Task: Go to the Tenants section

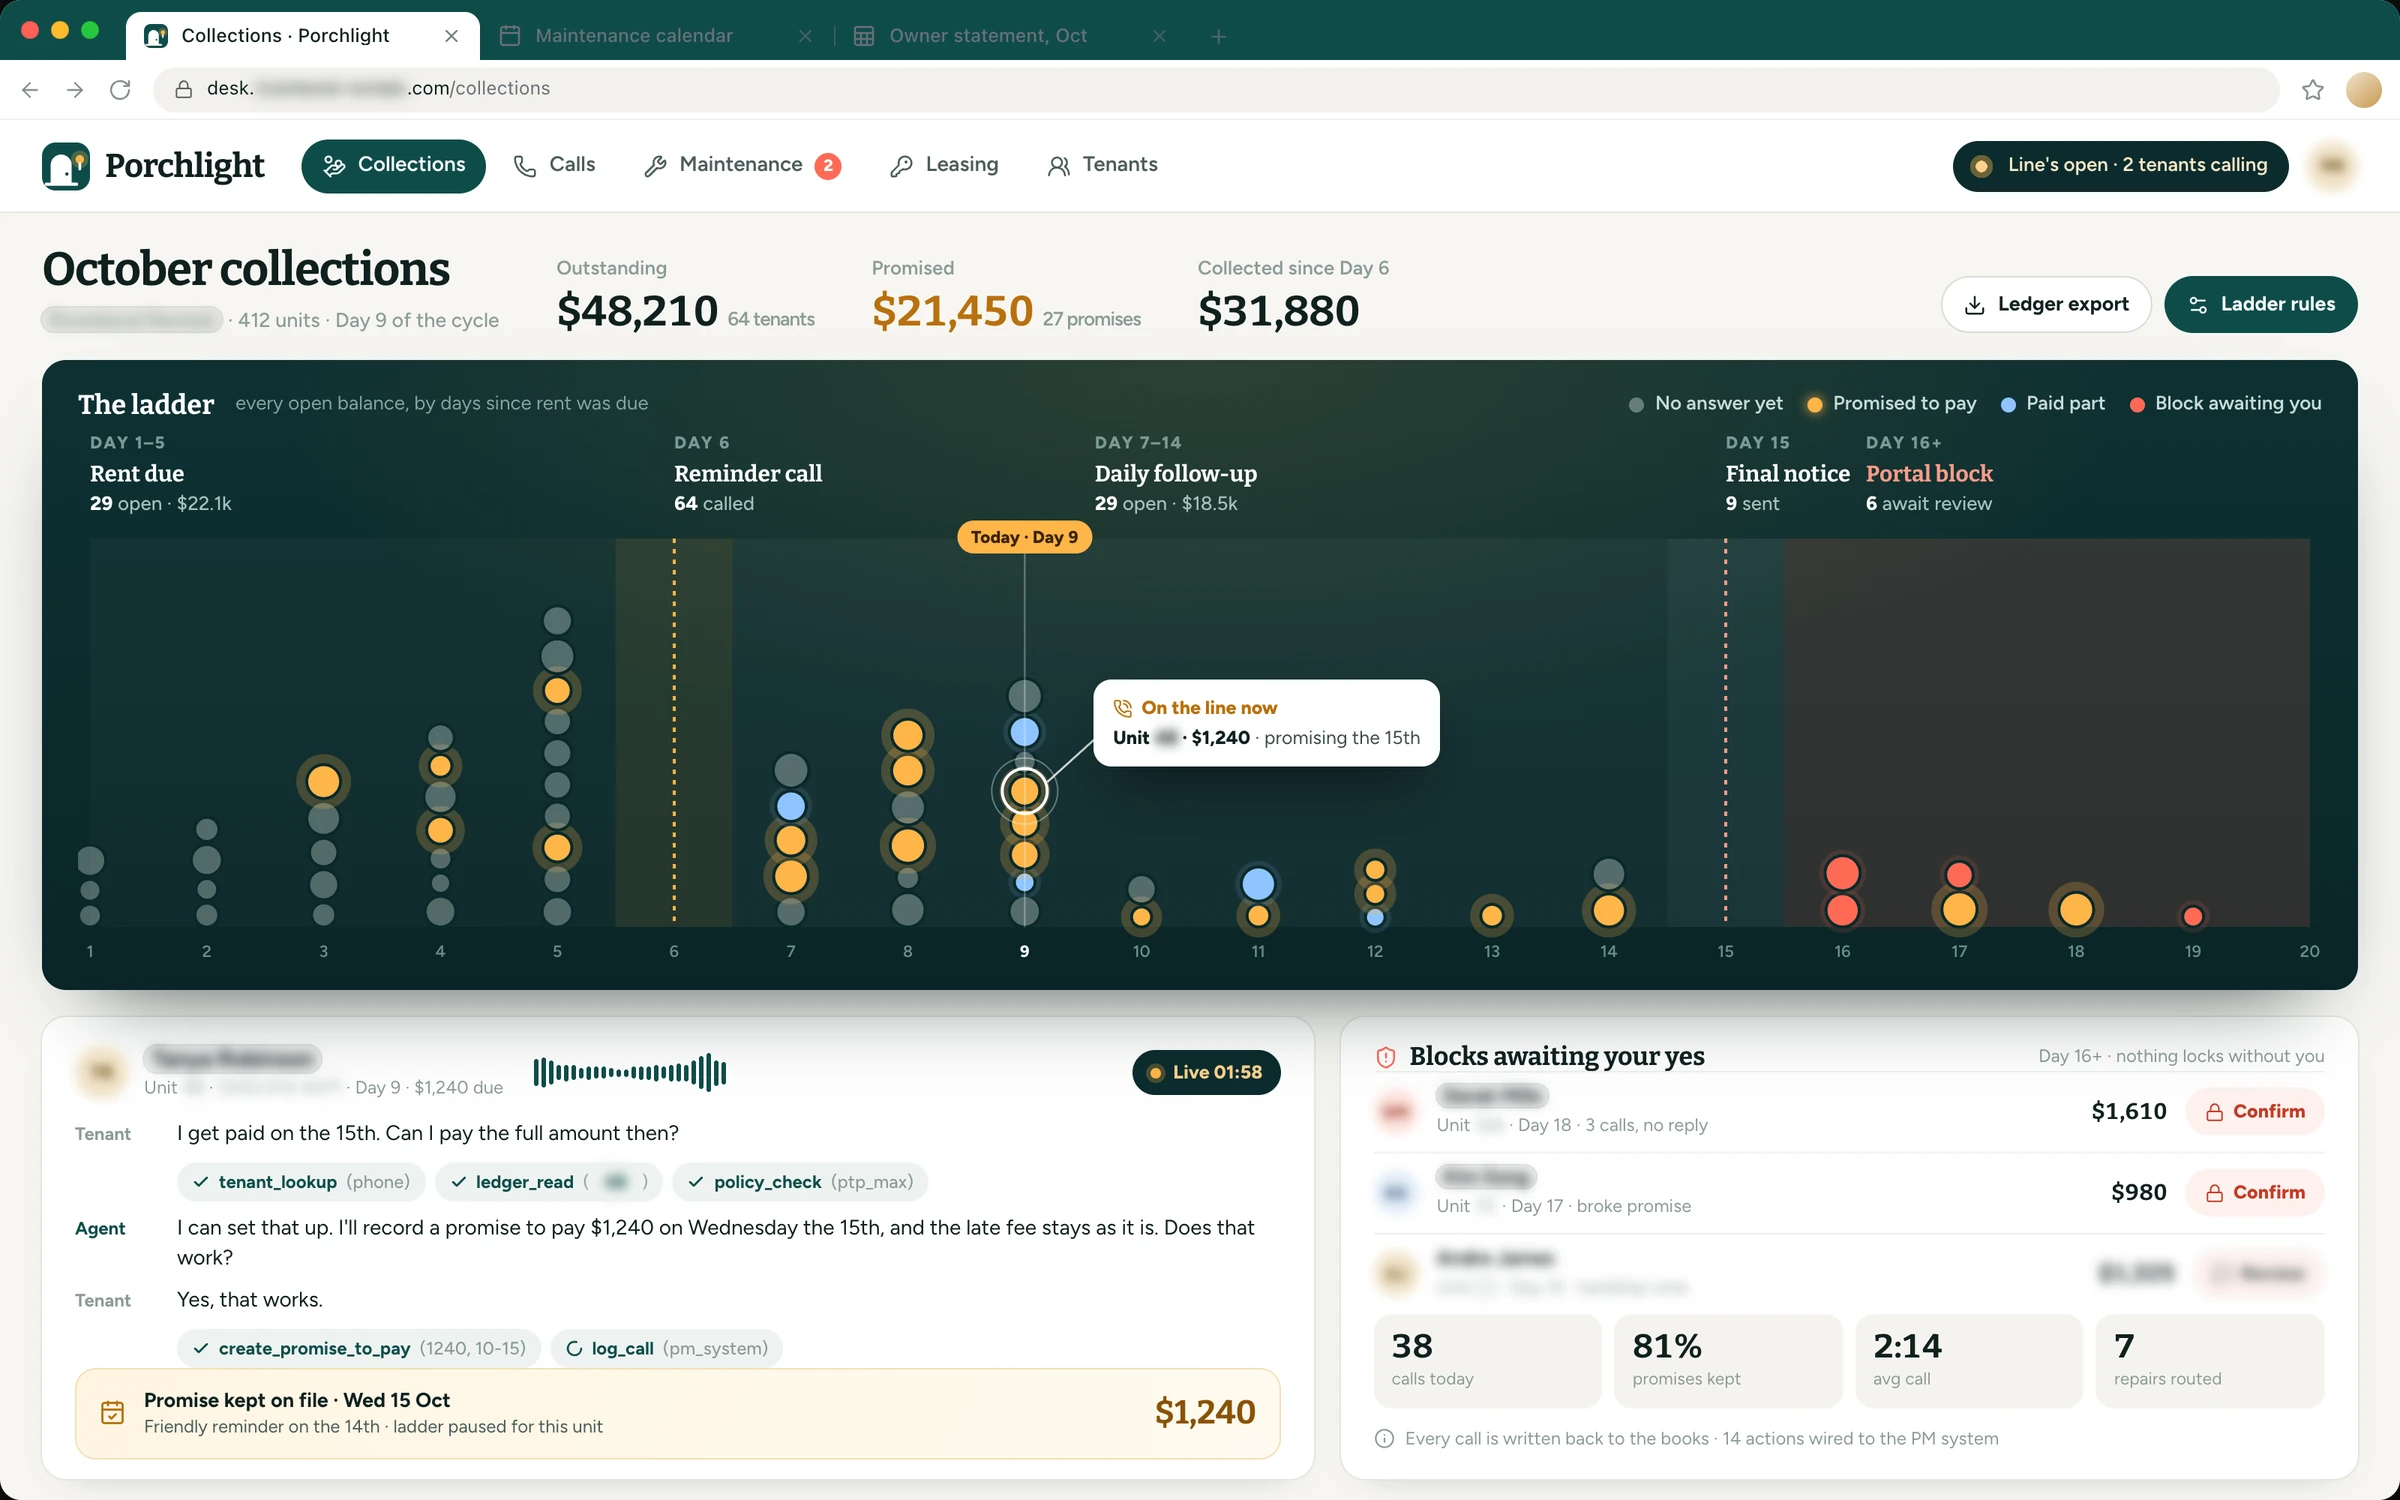Action: [1102, 165]
